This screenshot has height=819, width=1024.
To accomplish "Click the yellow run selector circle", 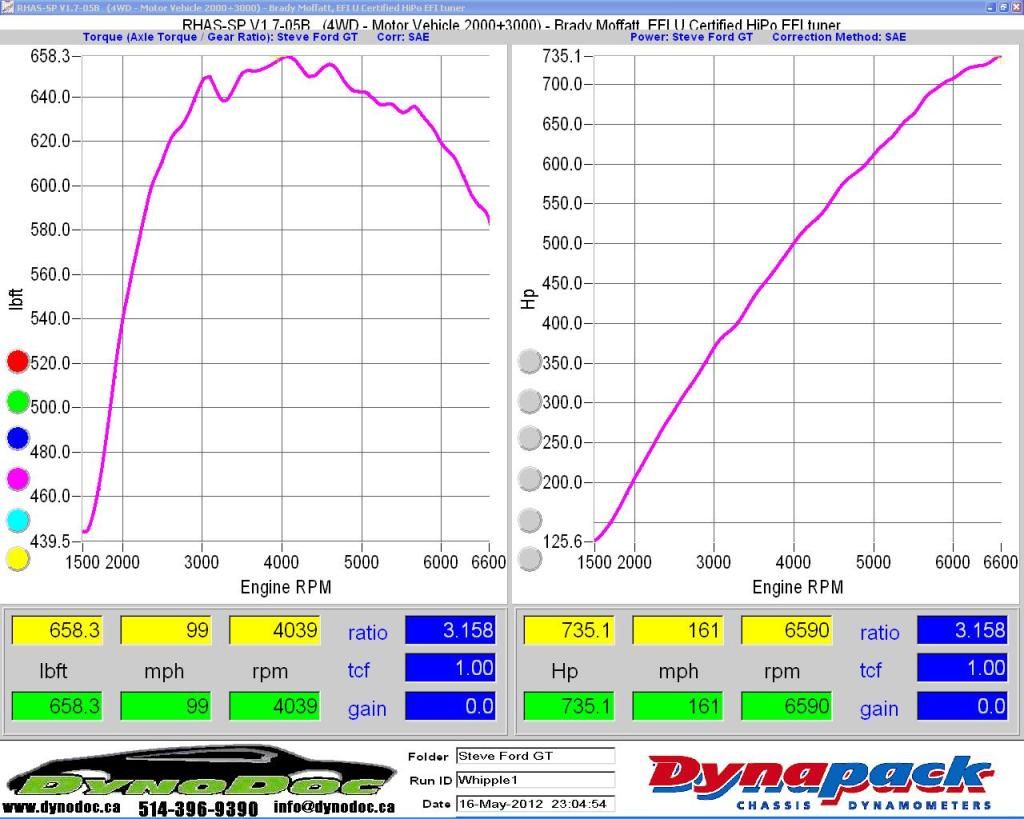I will [18, 558].
